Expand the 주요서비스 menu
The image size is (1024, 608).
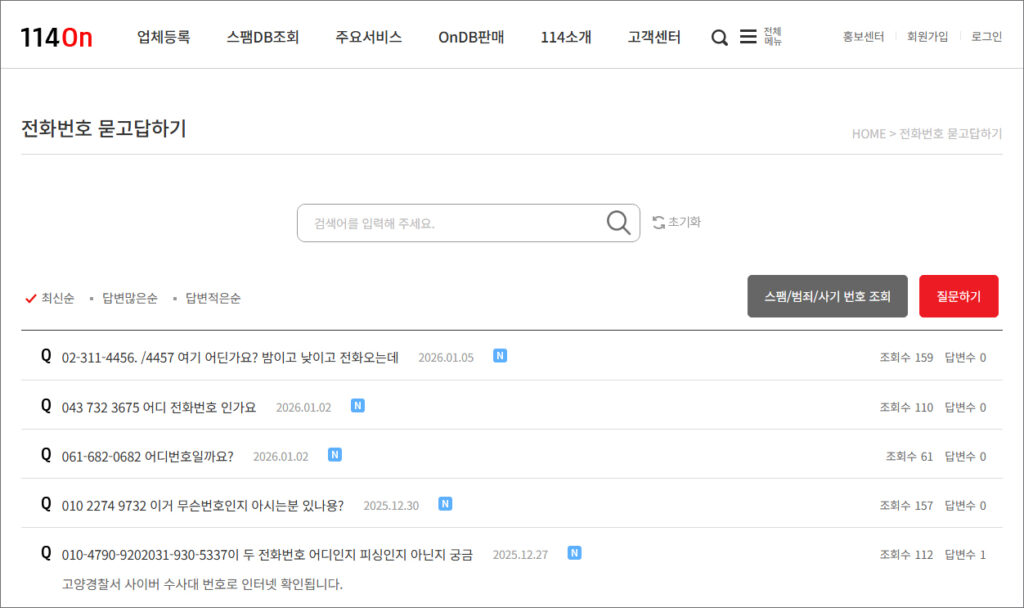(x=368, y=37)
